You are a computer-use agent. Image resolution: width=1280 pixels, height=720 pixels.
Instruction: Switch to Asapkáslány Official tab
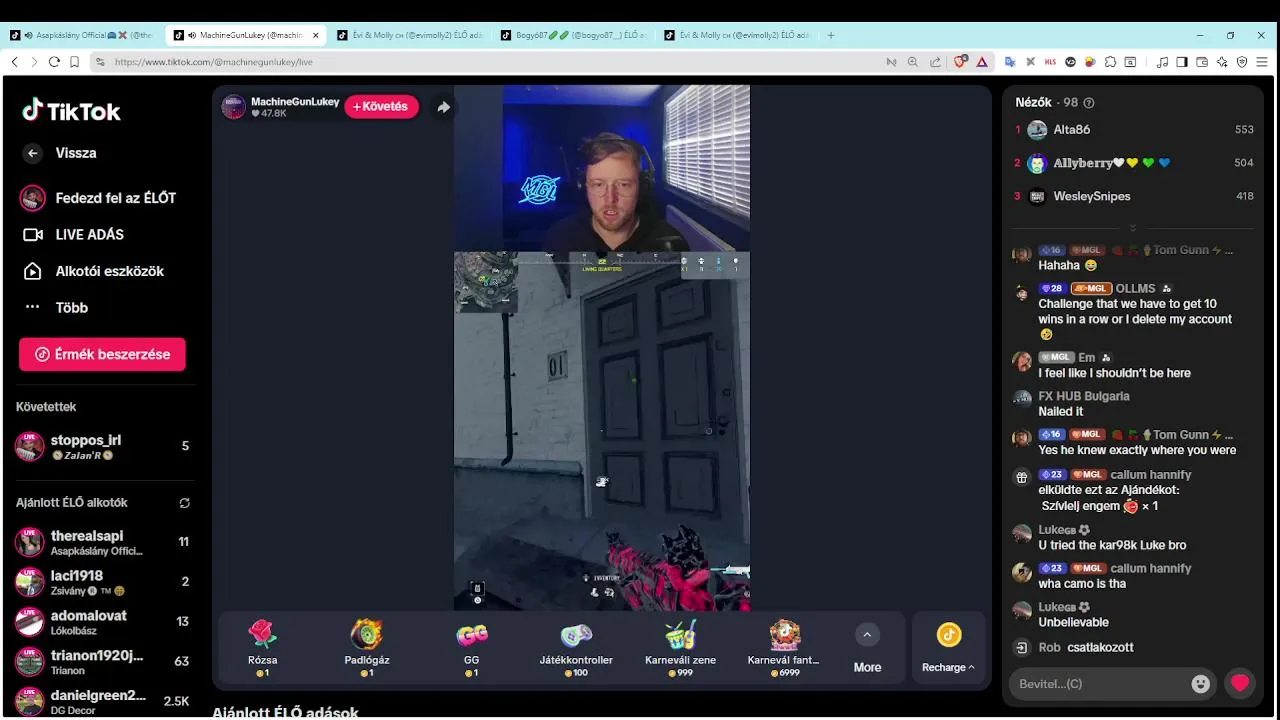pyautogui.click(x=82, y=35)
